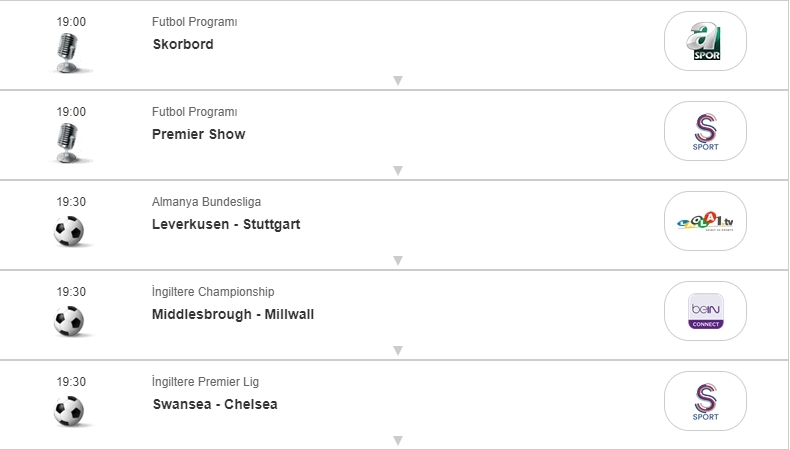Open the Swansea - Chelsea match title
Image resolution: width=790 pixels, height=450 pixels.
point(215,404)
